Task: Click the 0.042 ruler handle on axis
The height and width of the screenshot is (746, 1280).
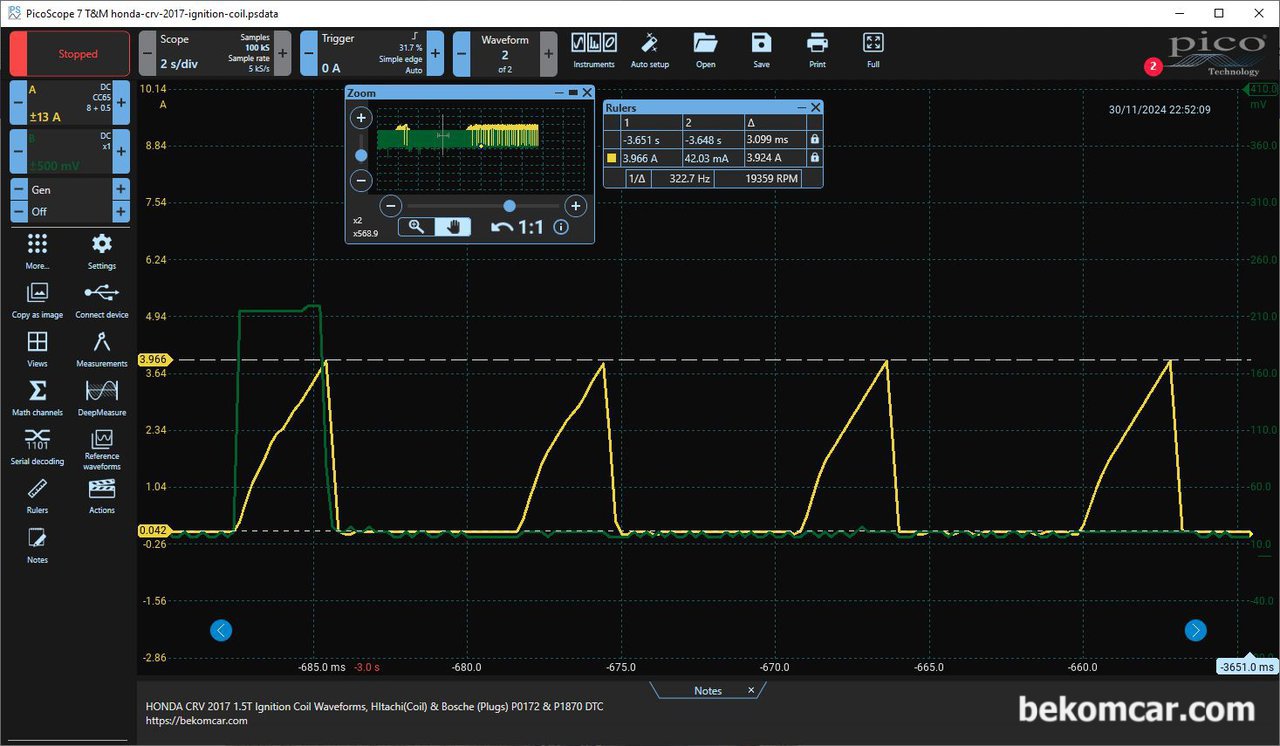Action: pos(154,530)
